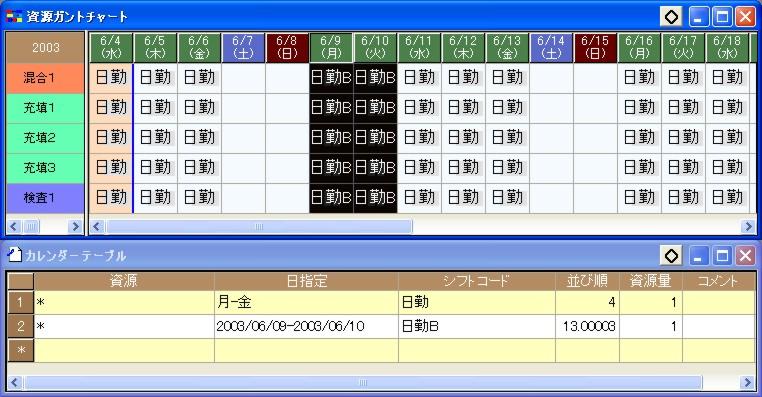The width and height of the screenshot is (762, 397).
Task: Click the Gantt chart horizontal scrollbar thumb
Action: (x=259, y=226)
